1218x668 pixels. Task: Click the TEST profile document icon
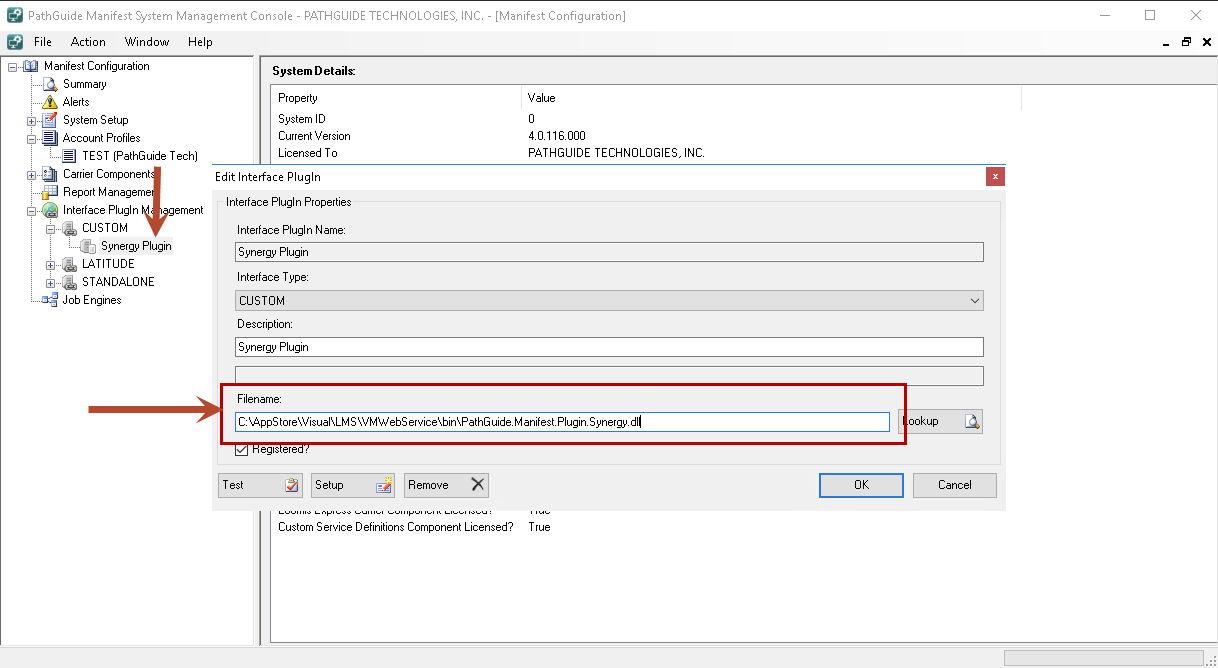pos(70,156)
